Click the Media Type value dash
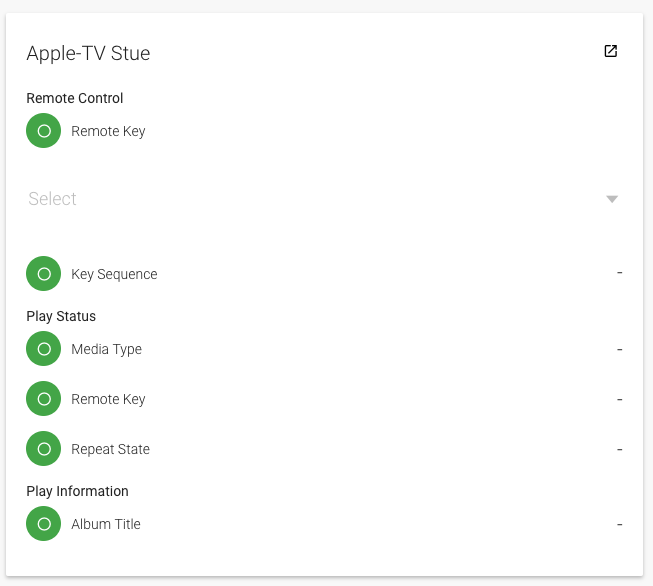 [620, 349]
